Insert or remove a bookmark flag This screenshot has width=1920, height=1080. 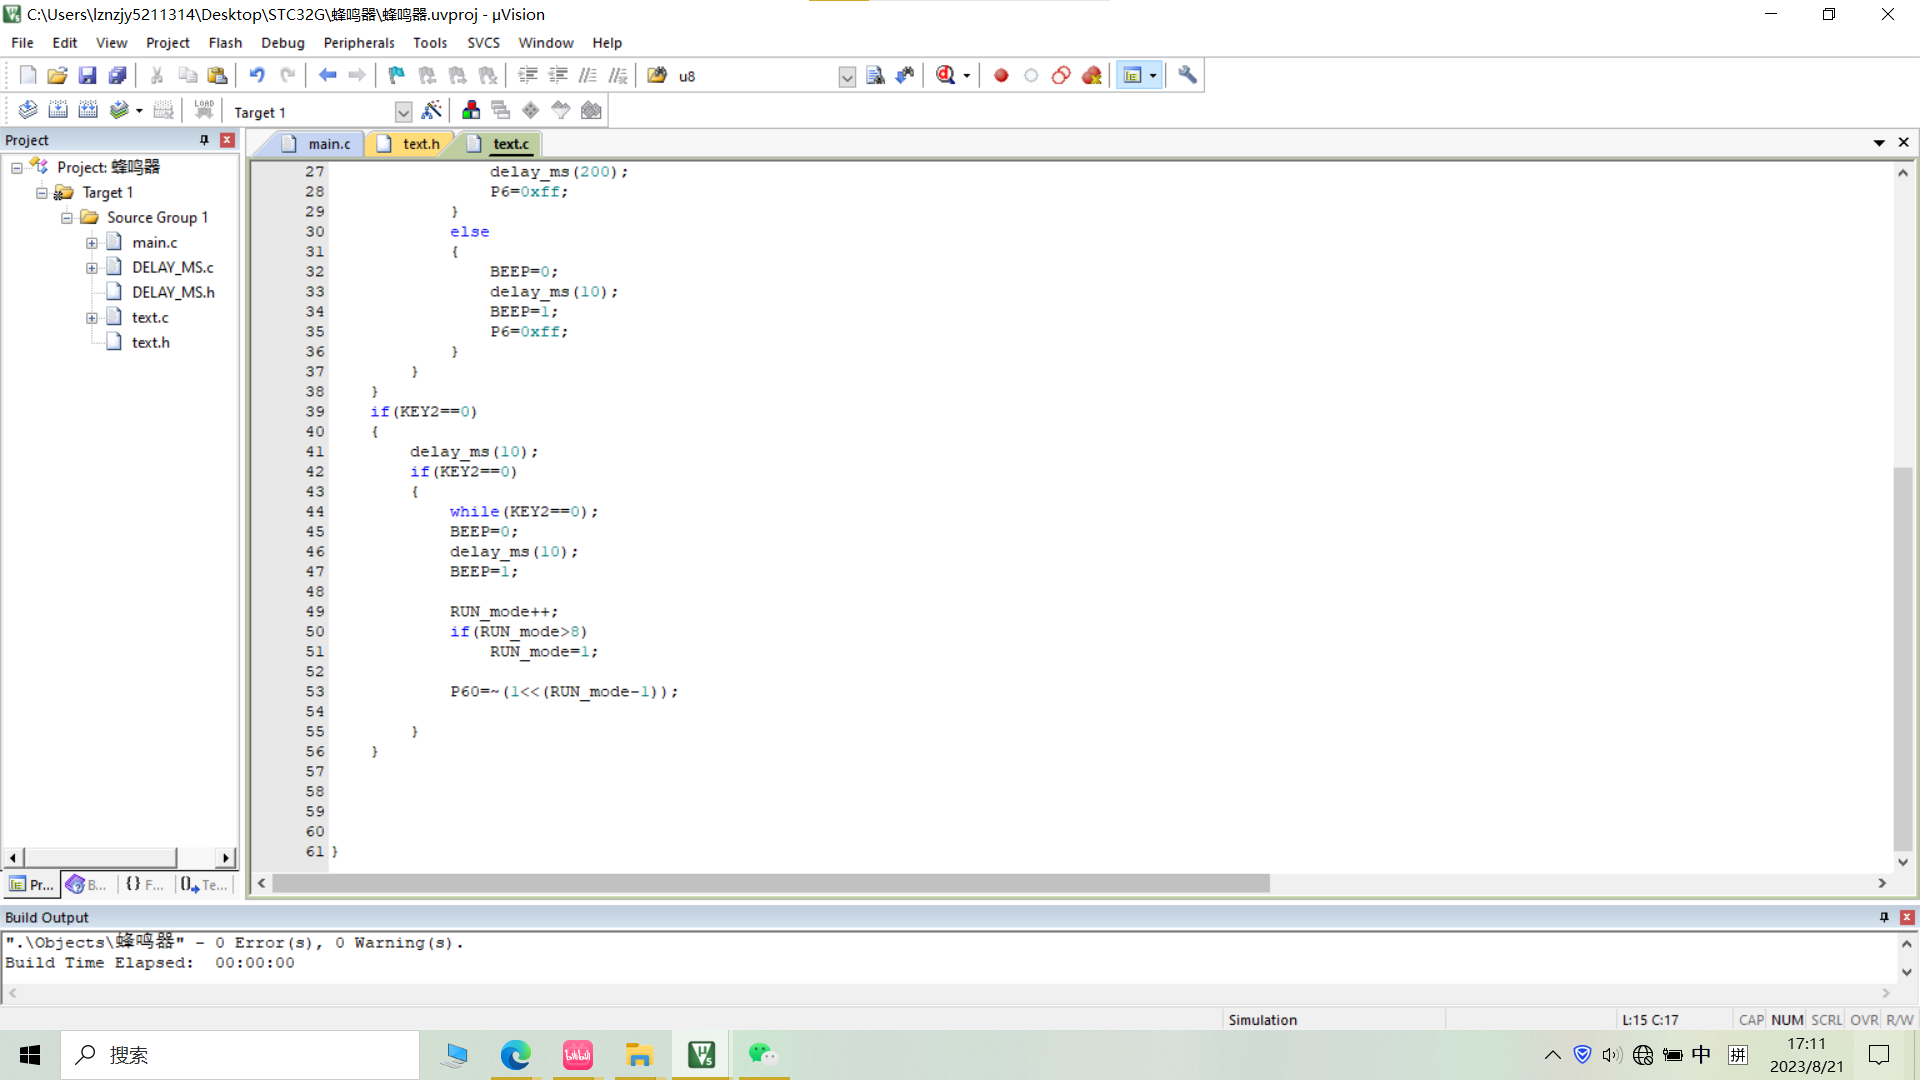(x=397, y=75)
